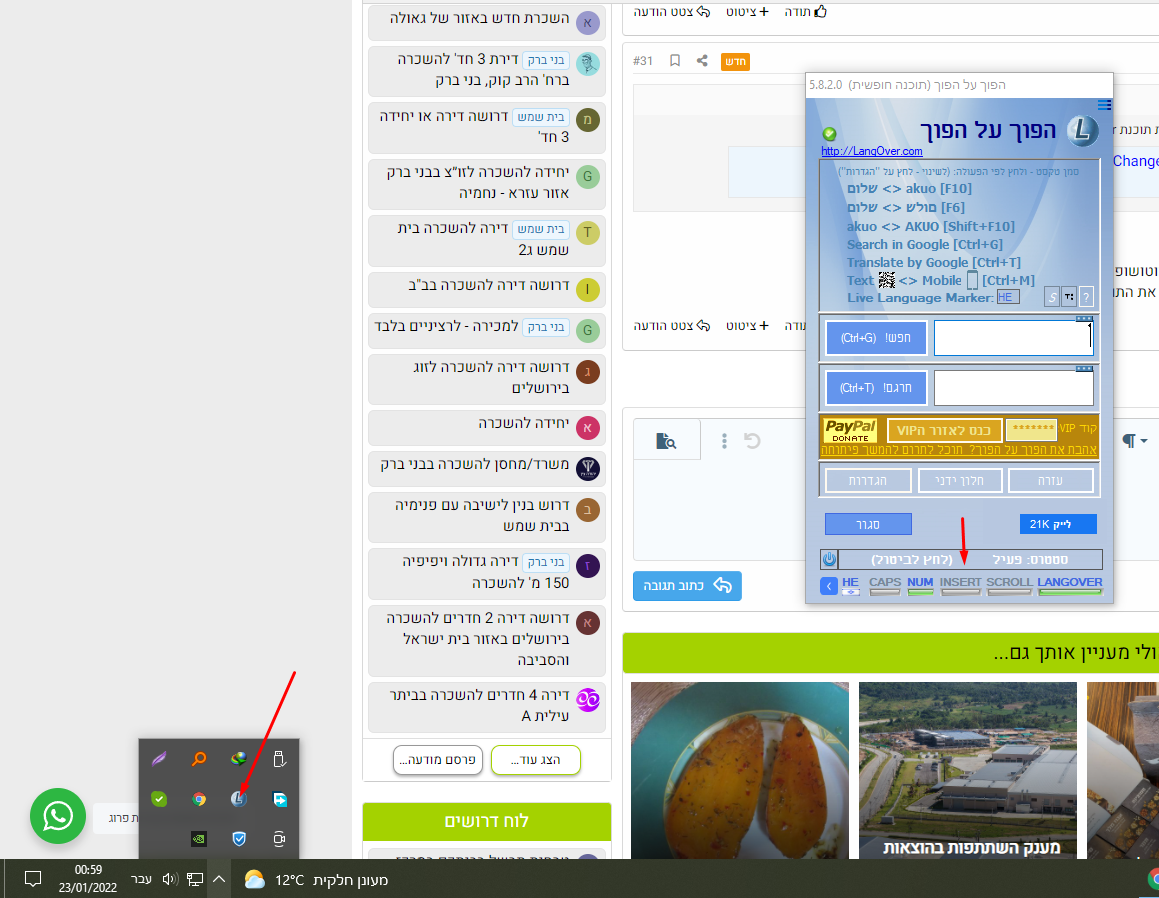Click the WhatsApp floating button
This screenshot has width=1159, height=898.
58,816
